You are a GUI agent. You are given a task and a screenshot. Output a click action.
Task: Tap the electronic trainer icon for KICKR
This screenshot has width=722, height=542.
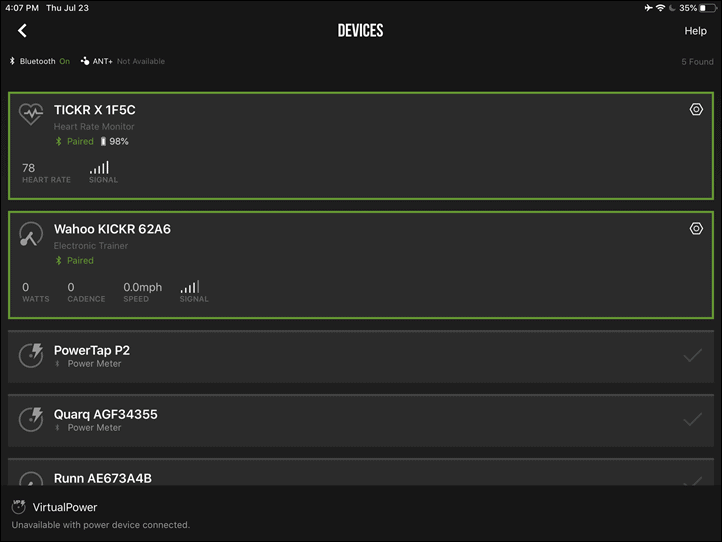point(31,234)
